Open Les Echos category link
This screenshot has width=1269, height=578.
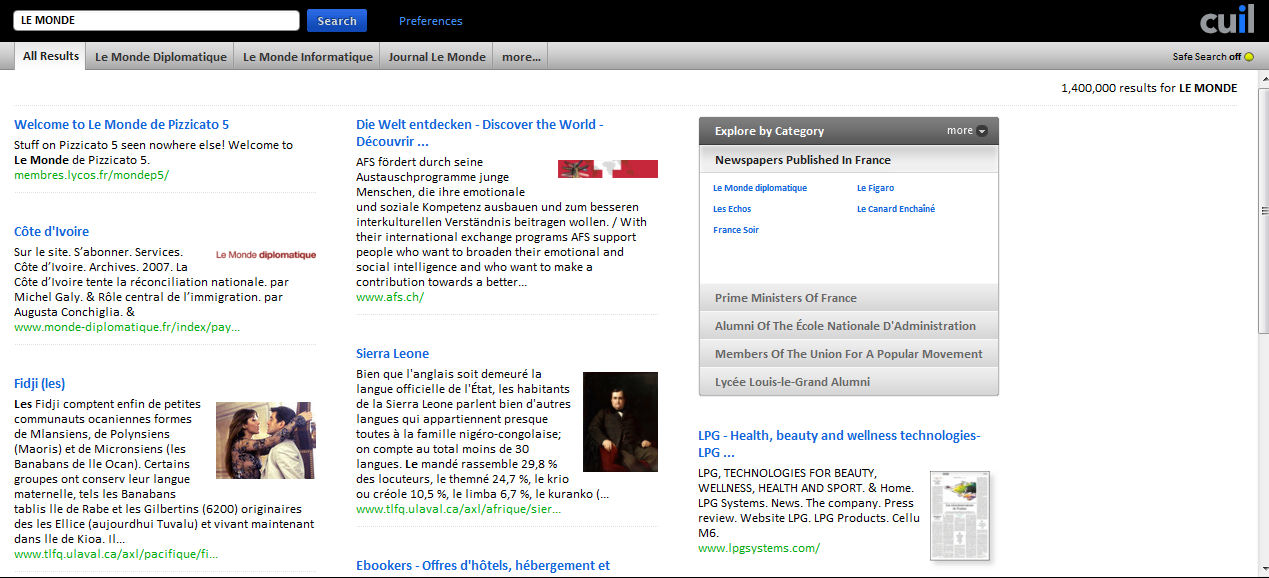click(732, 209)
